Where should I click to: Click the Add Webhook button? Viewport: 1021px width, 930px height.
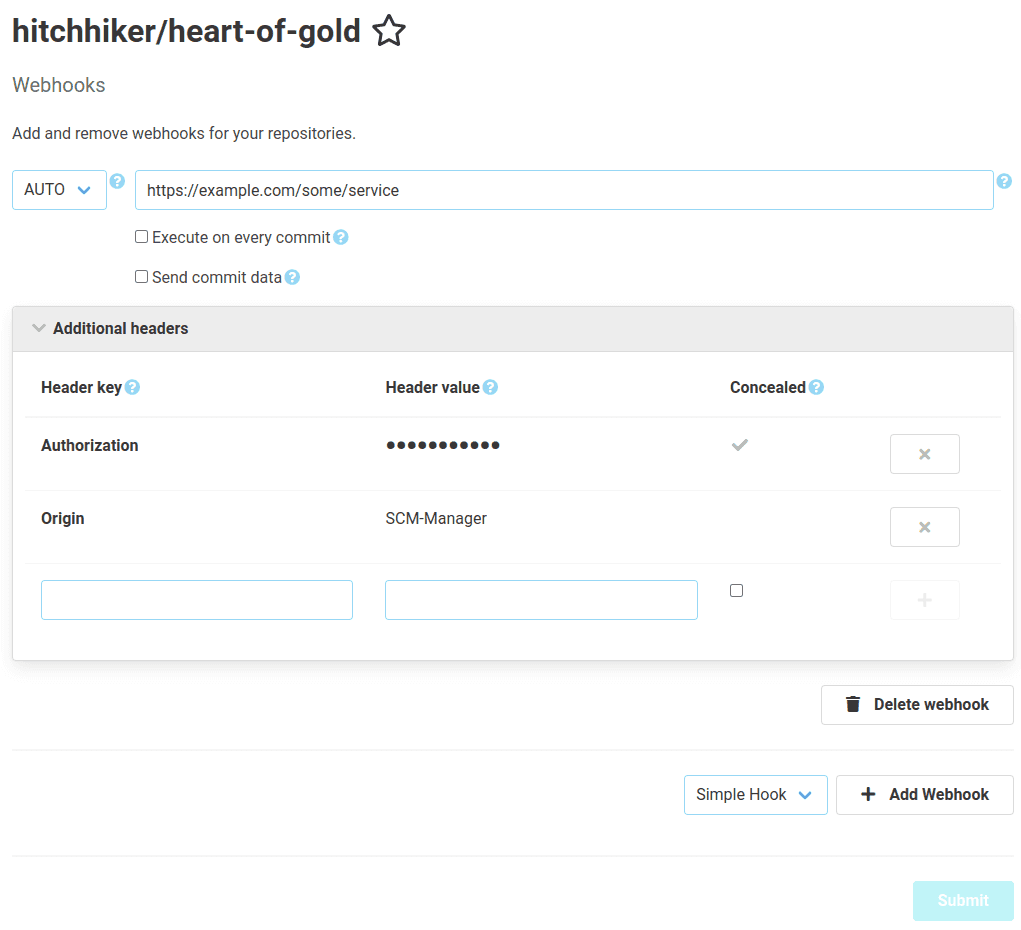point(924,794)
